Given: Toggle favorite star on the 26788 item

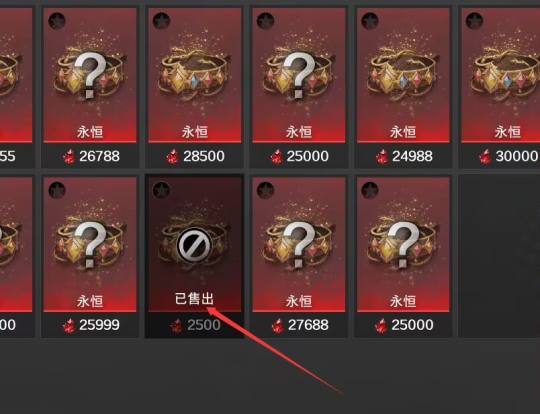Looking at the screenshot, I should [57, 21].
